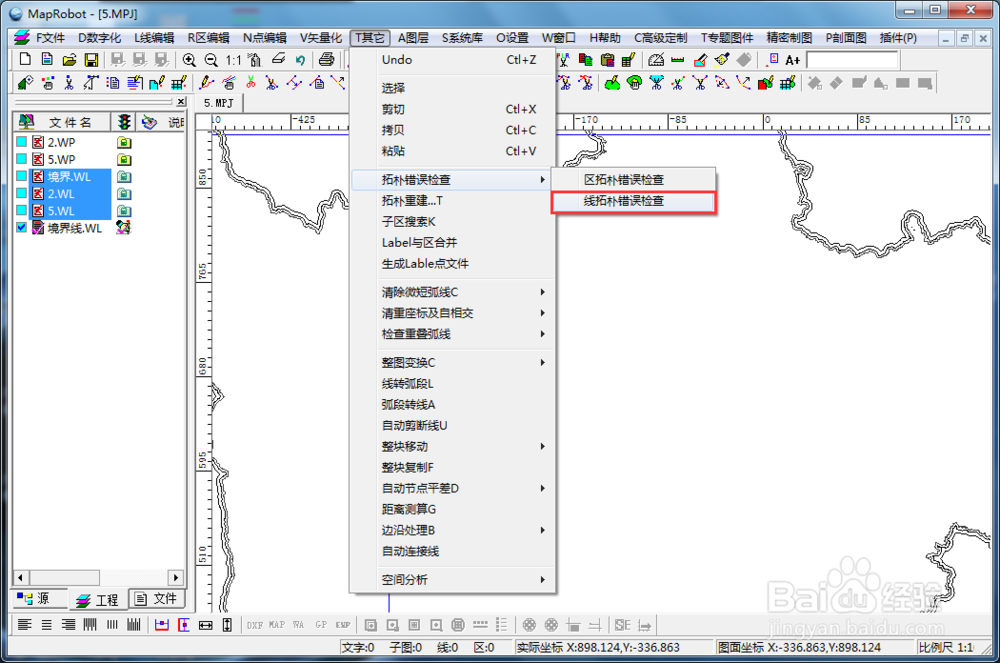Click the New file icon
The image size is (1000, 663).
coord(26,60)
